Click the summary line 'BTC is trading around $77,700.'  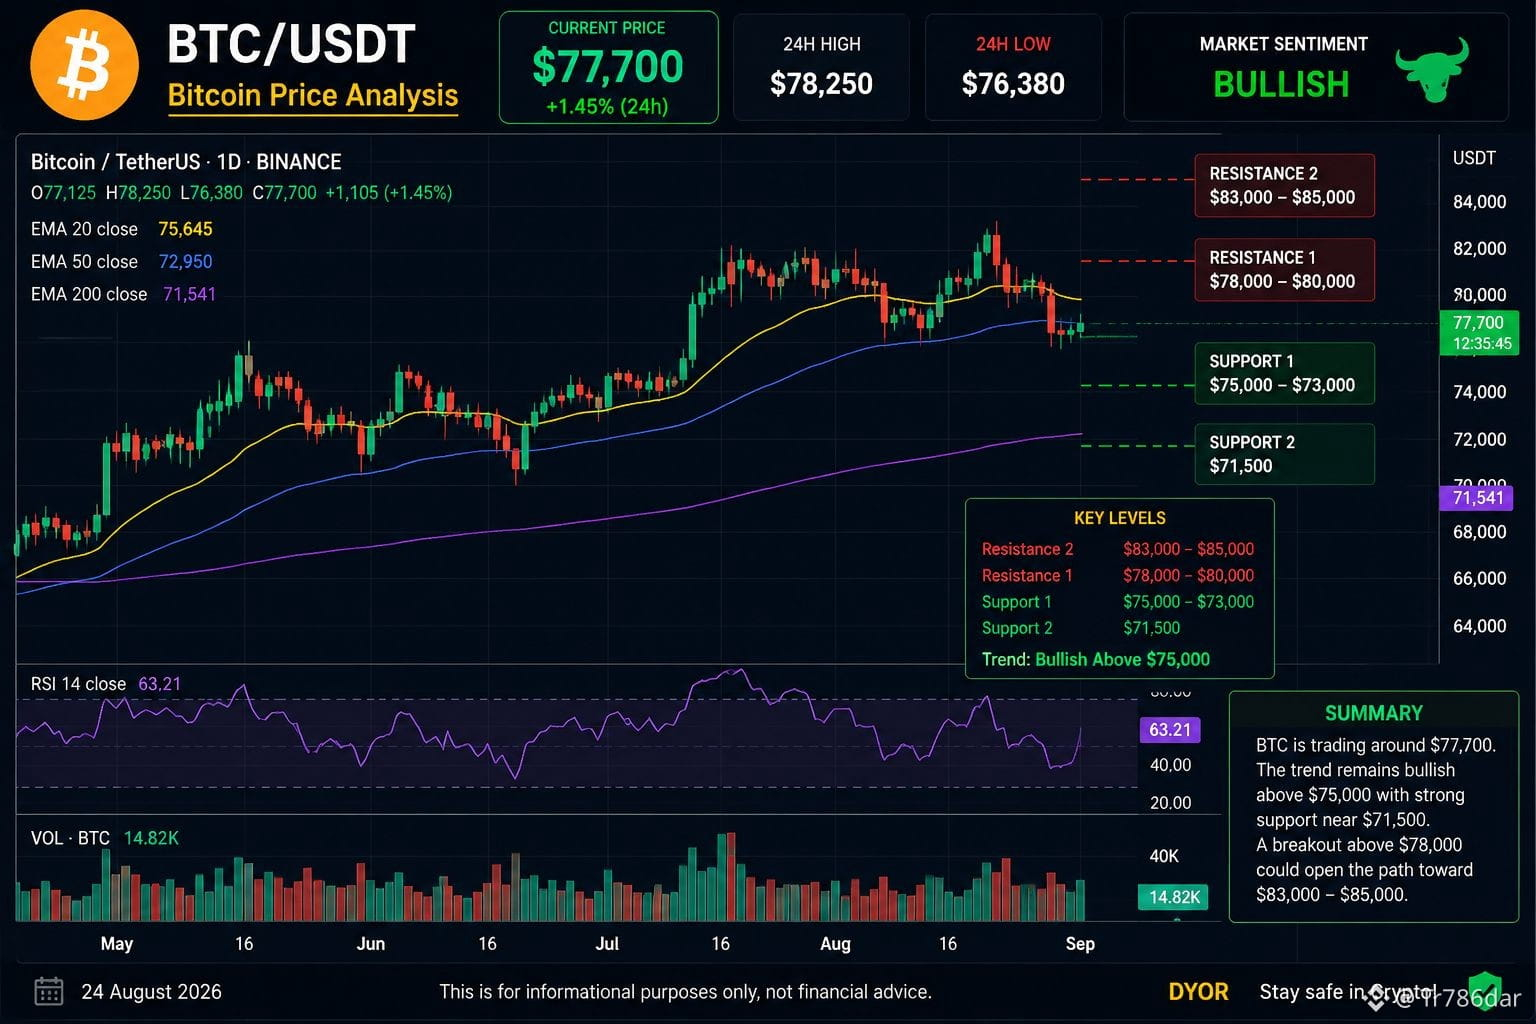(x=1376, y=745)
